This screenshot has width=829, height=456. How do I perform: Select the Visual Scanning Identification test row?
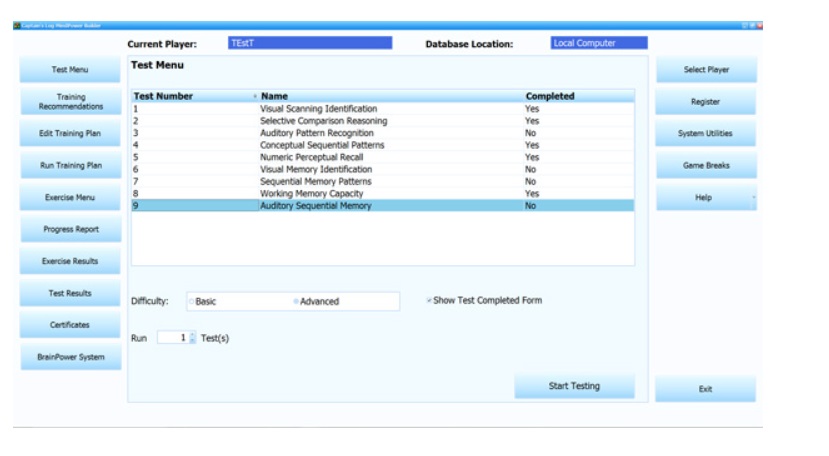(318, 109)
